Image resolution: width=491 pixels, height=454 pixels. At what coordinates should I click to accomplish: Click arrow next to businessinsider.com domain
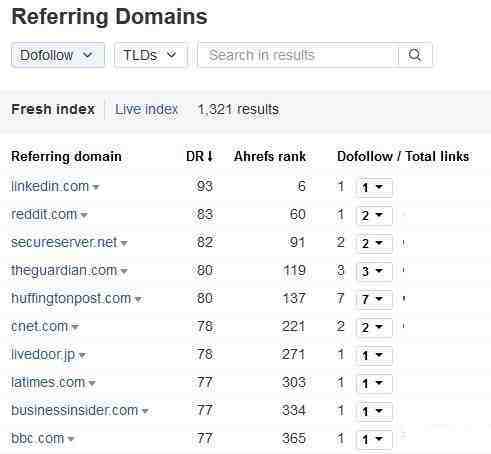click(x=145, y=411)
